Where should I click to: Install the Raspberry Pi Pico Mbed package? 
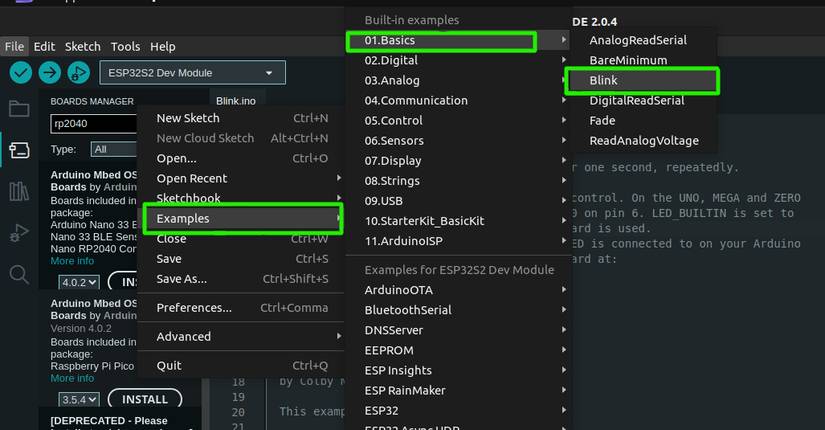pyautogui.click(x=145, y=399)
